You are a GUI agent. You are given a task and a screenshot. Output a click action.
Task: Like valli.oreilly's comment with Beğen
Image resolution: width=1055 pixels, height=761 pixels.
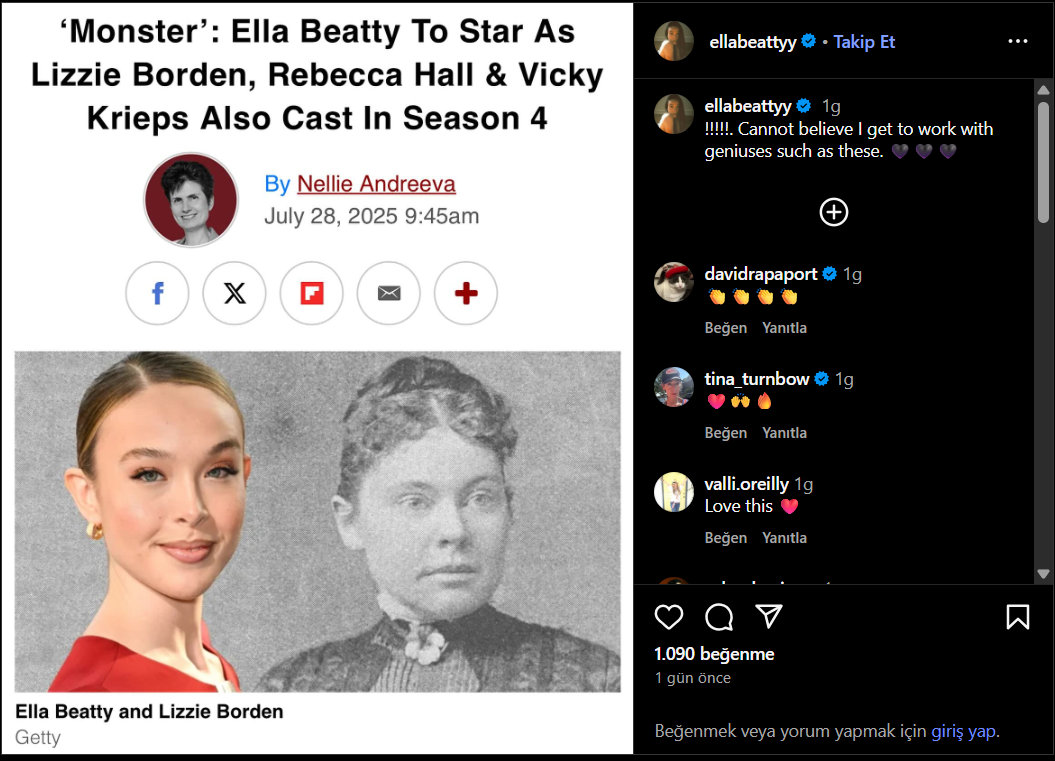click(725, 538)
